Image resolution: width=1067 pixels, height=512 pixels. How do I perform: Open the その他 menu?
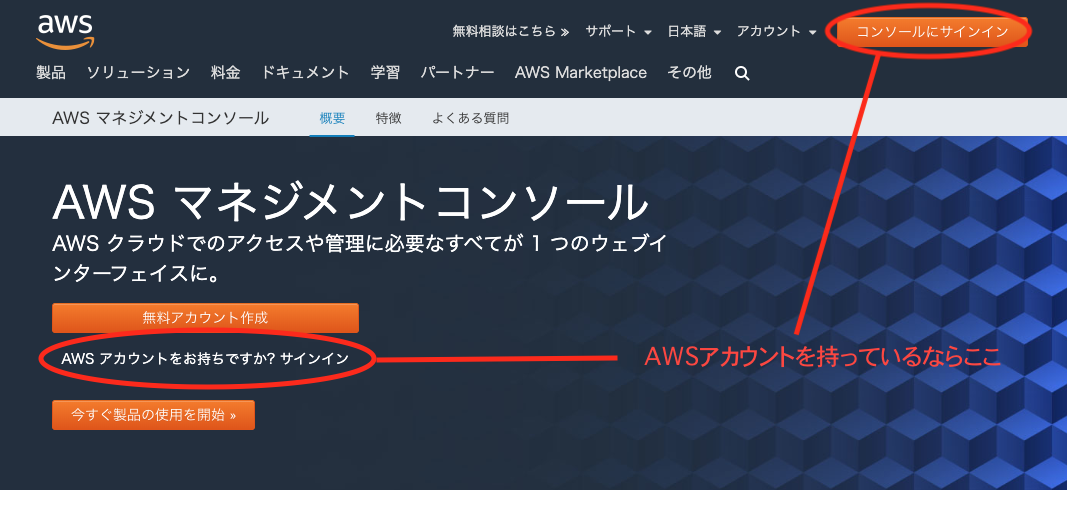(689, 73)
